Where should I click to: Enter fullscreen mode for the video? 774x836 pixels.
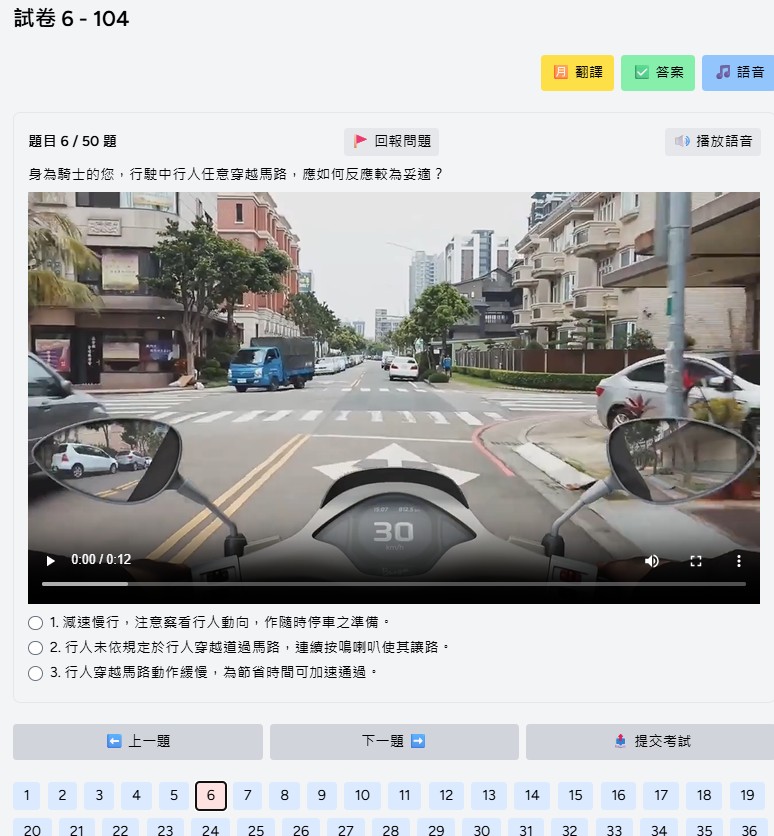pyautogui.click(x=696, y=560)
